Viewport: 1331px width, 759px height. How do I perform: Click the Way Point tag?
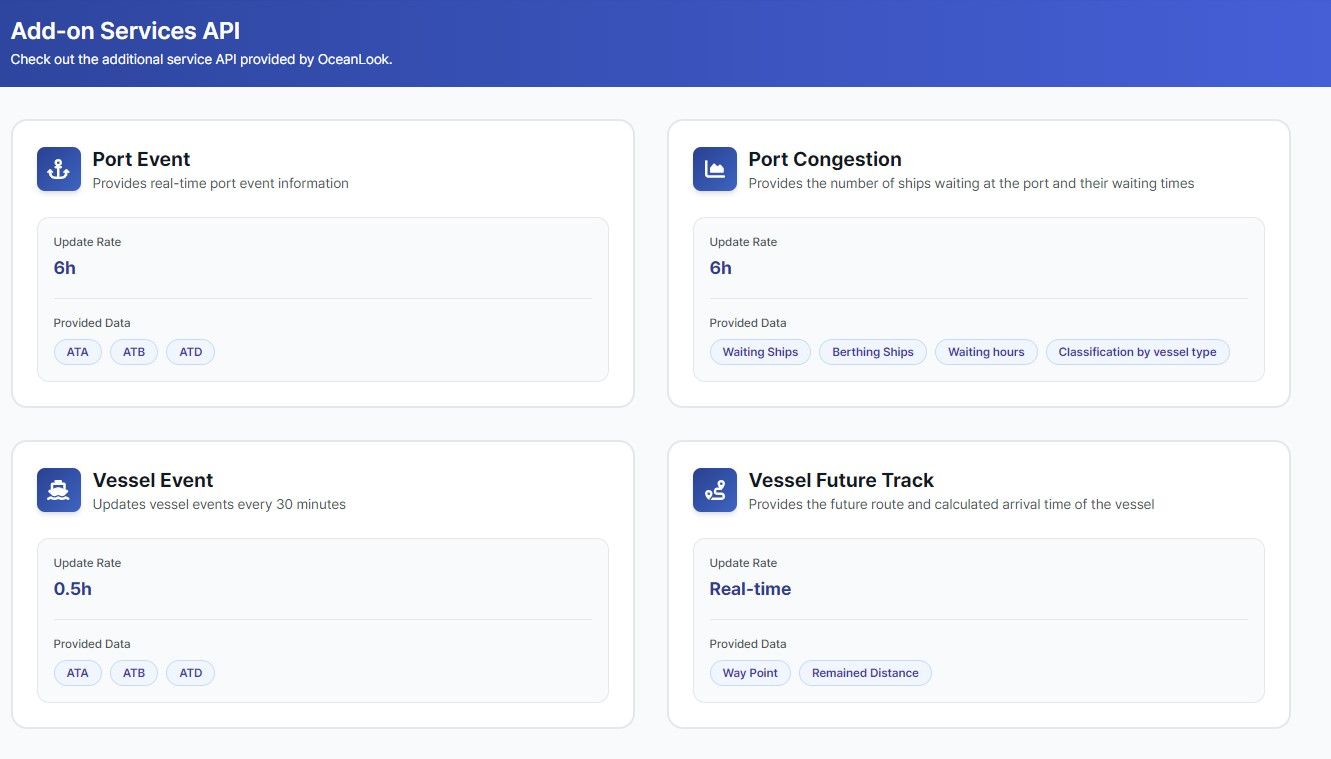[x=750, y=673]
